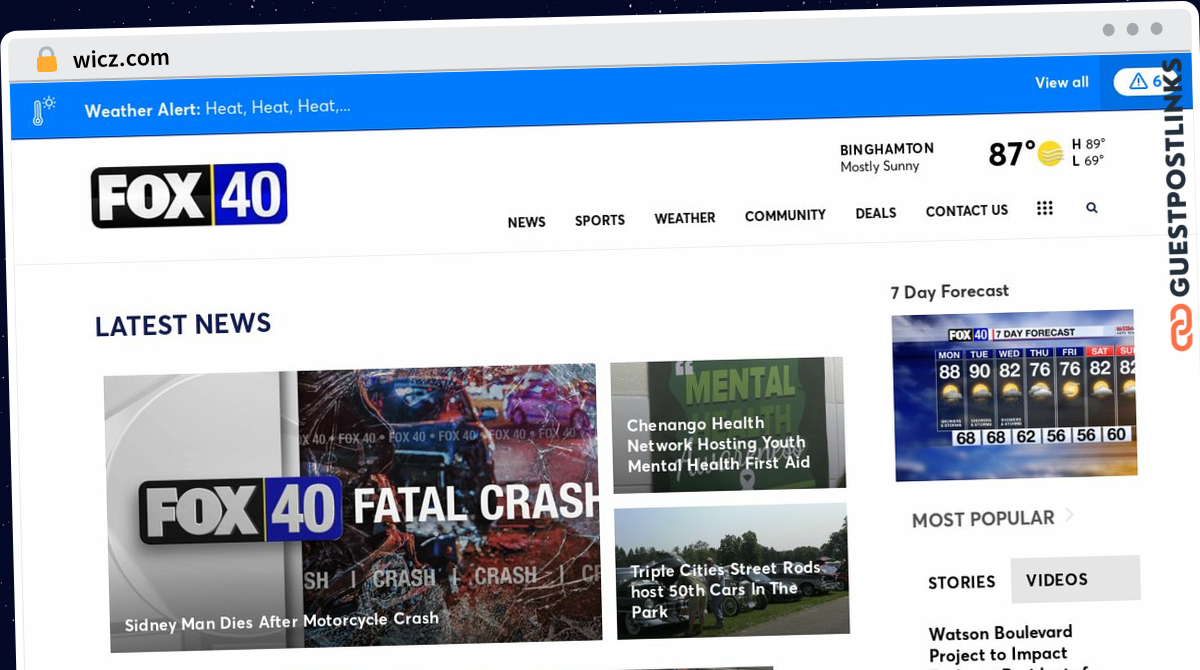Open the DEALS menu
The image size is (1200, 670).
click(x=876, y=213)
